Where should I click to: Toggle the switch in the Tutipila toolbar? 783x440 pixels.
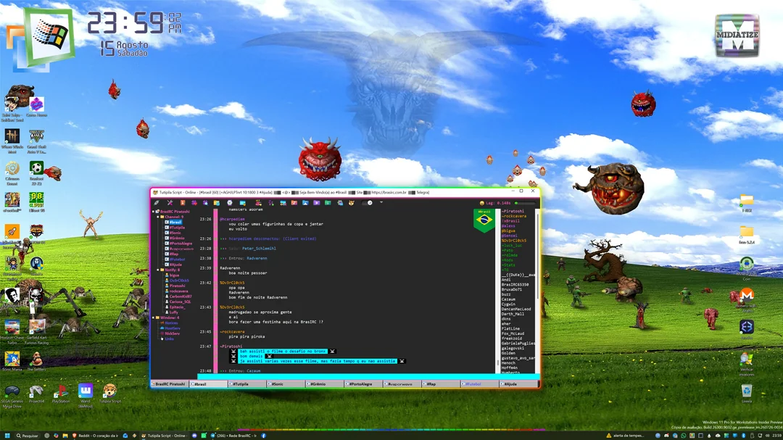(367, 203)
